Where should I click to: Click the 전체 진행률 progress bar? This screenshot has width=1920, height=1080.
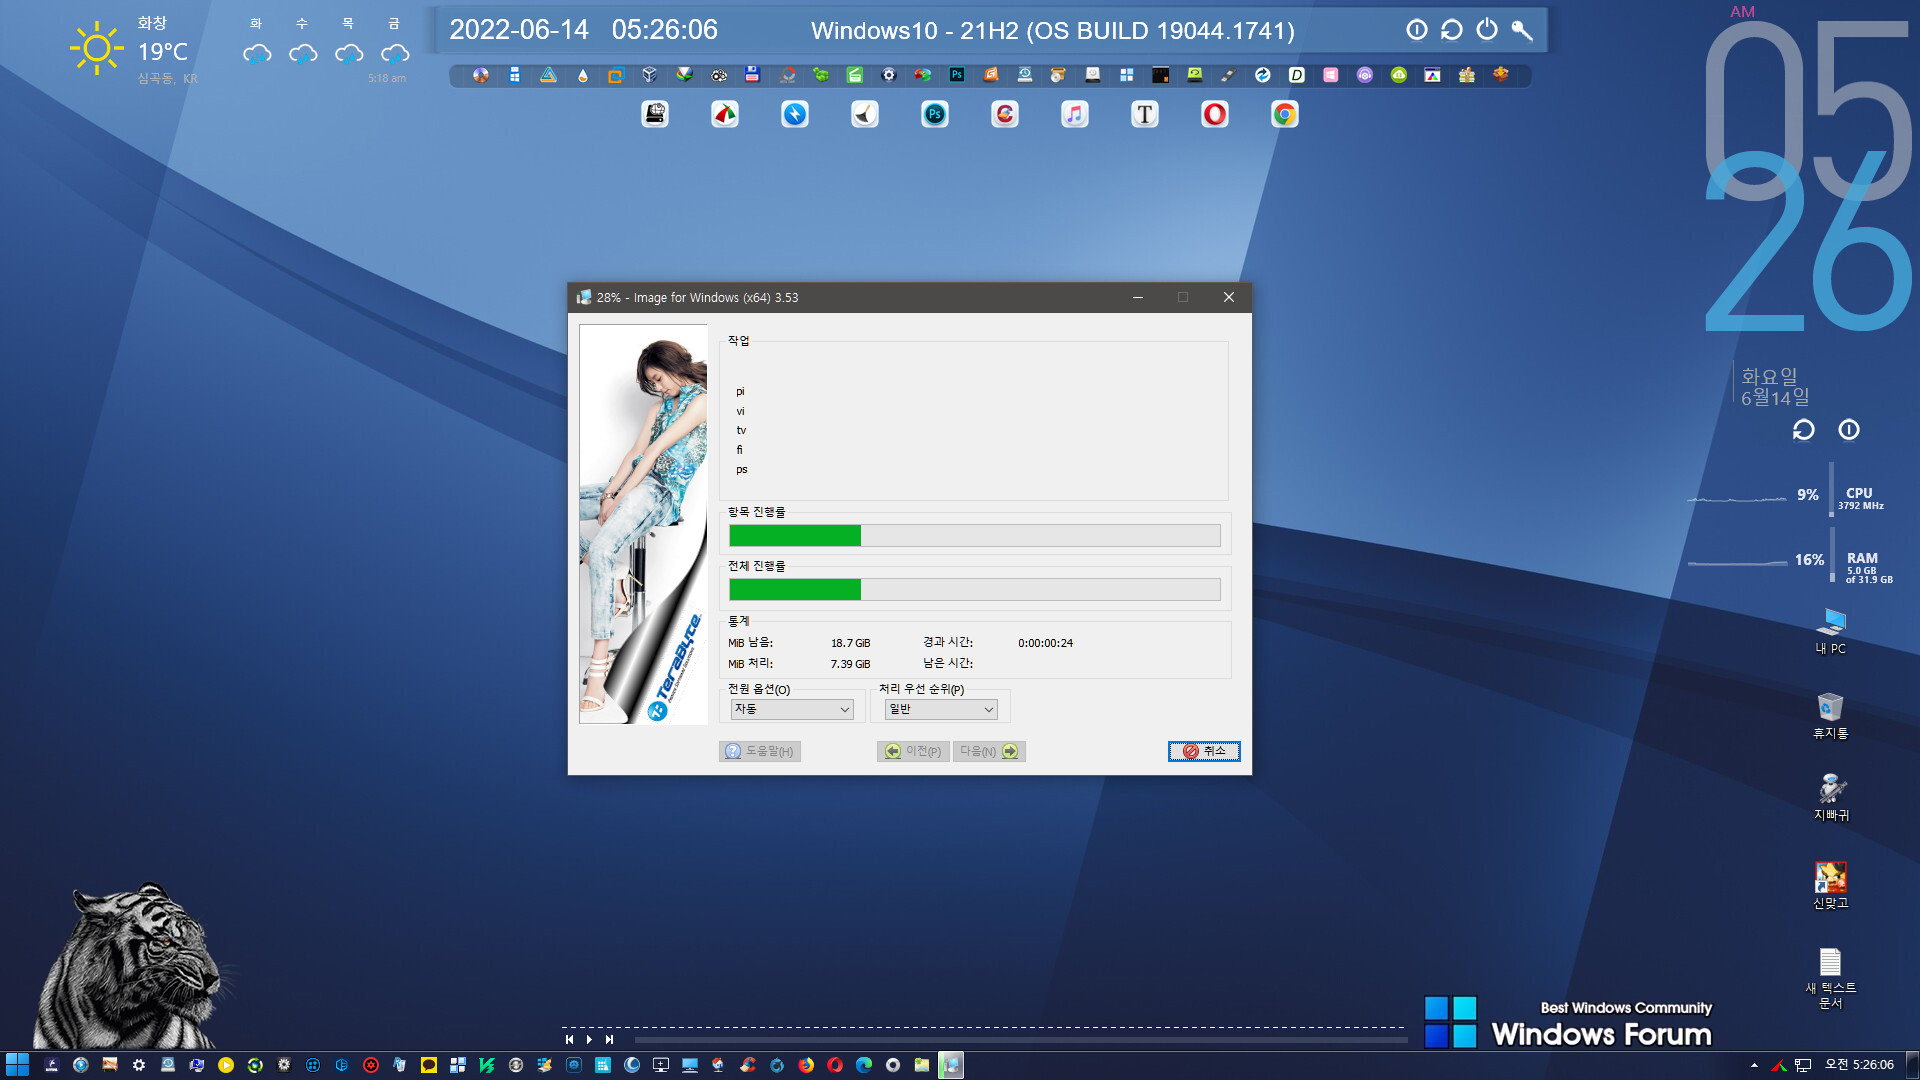point(975,590)
